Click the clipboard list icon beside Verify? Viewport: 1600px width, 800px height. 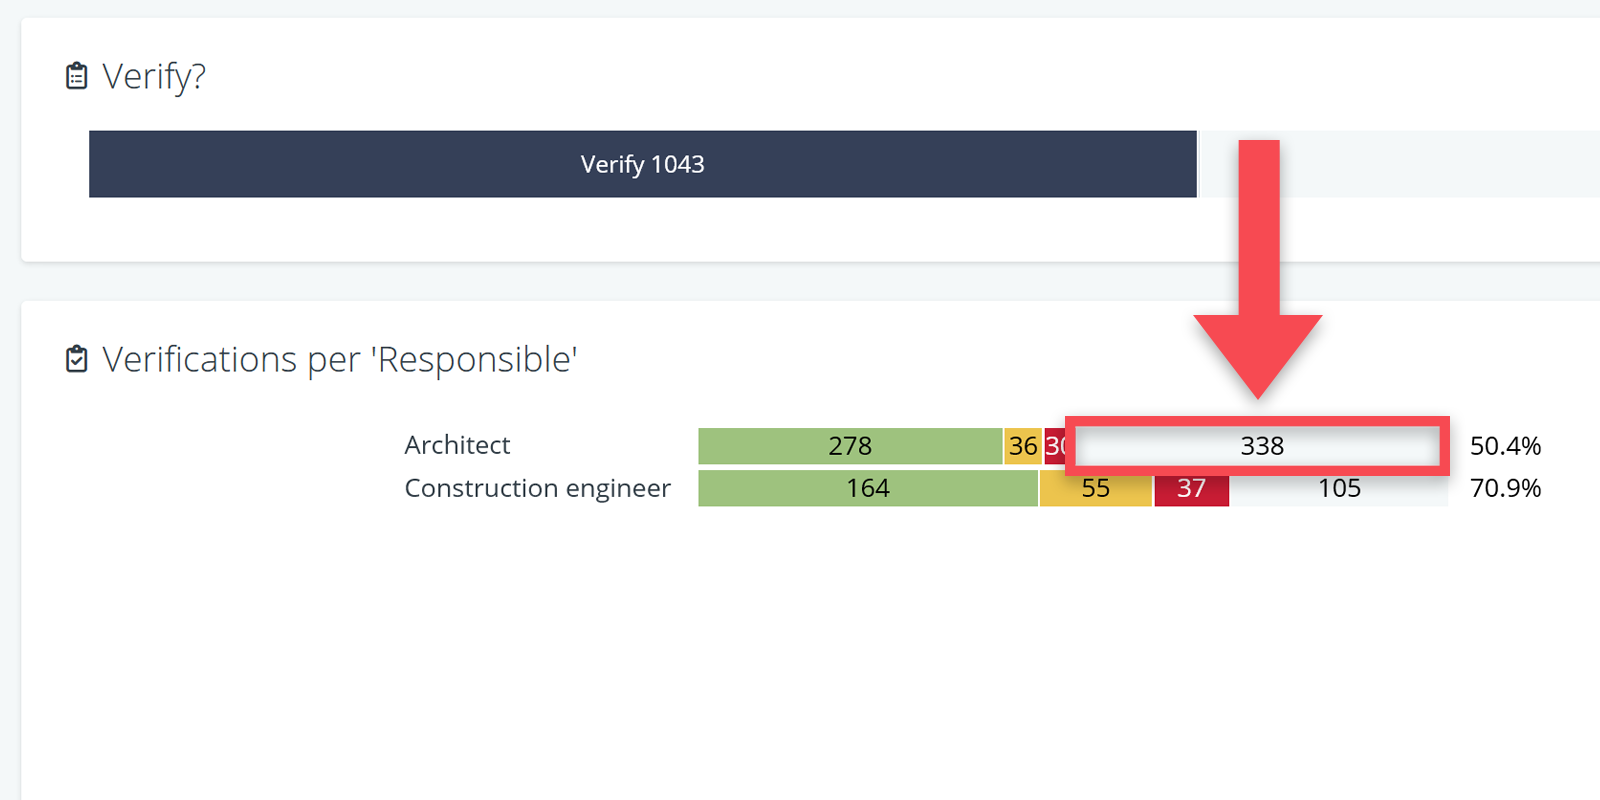point(77,76)
